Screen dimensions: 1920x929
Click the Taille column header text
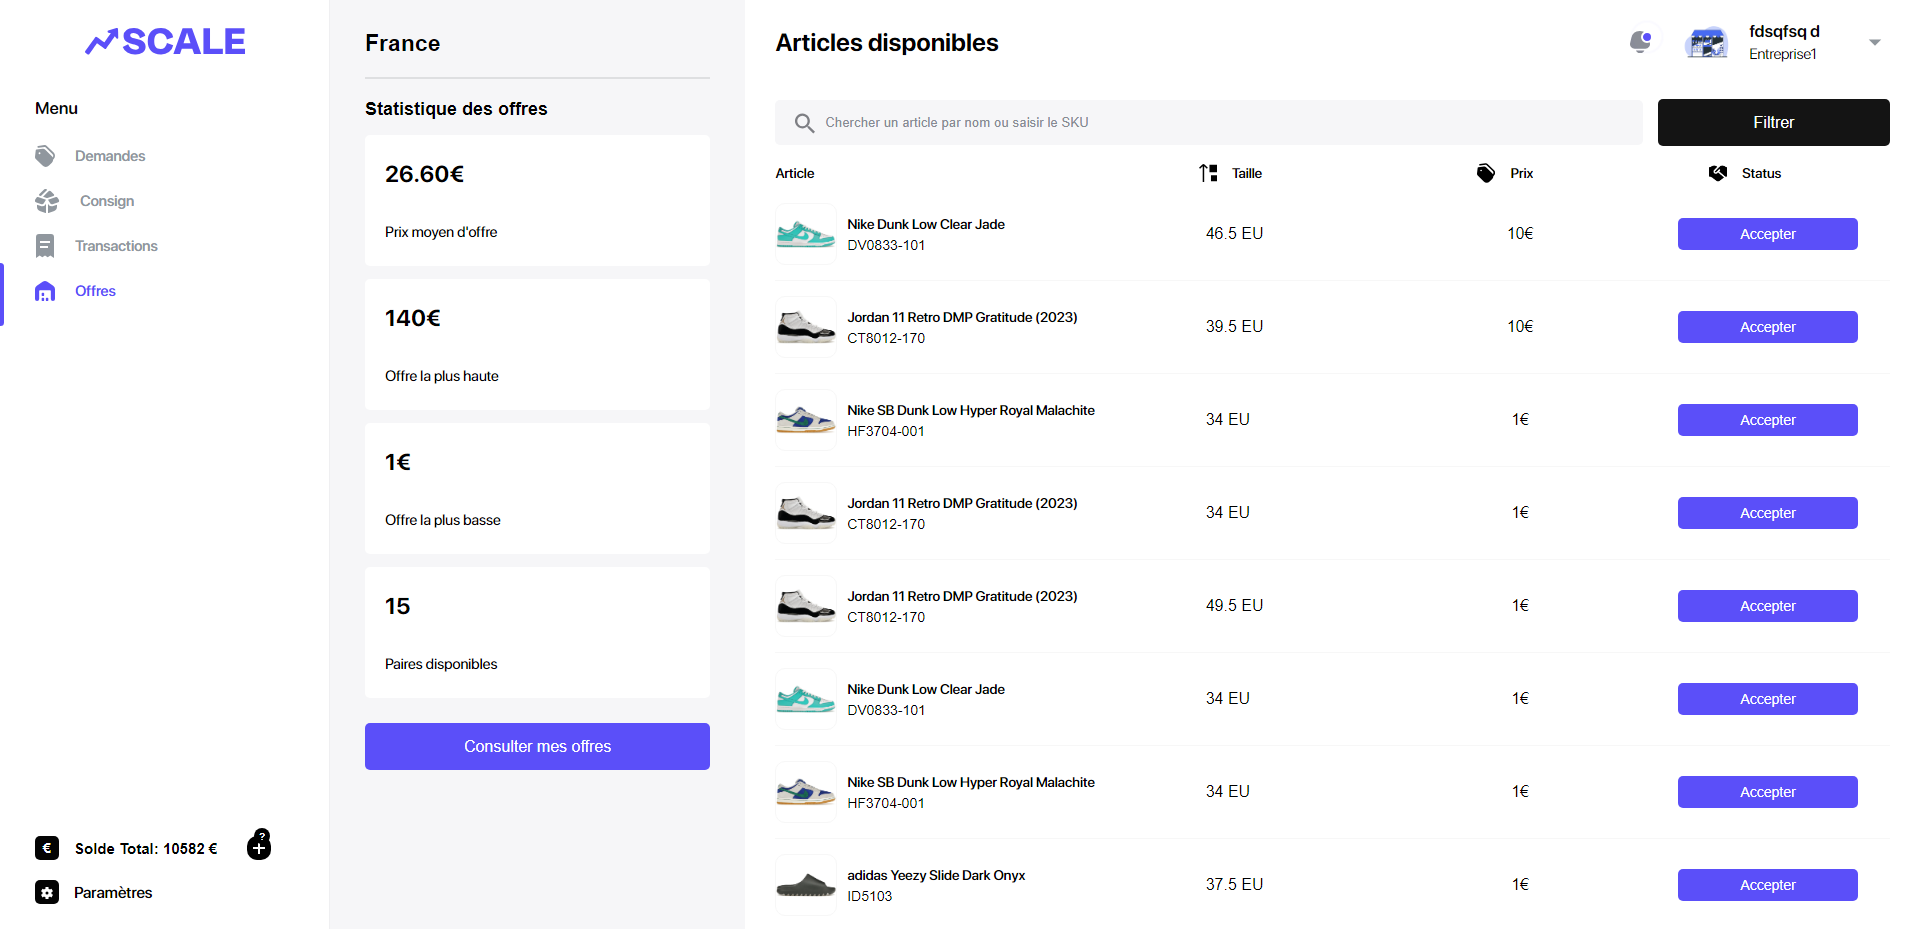click(x=1246, y=173)
